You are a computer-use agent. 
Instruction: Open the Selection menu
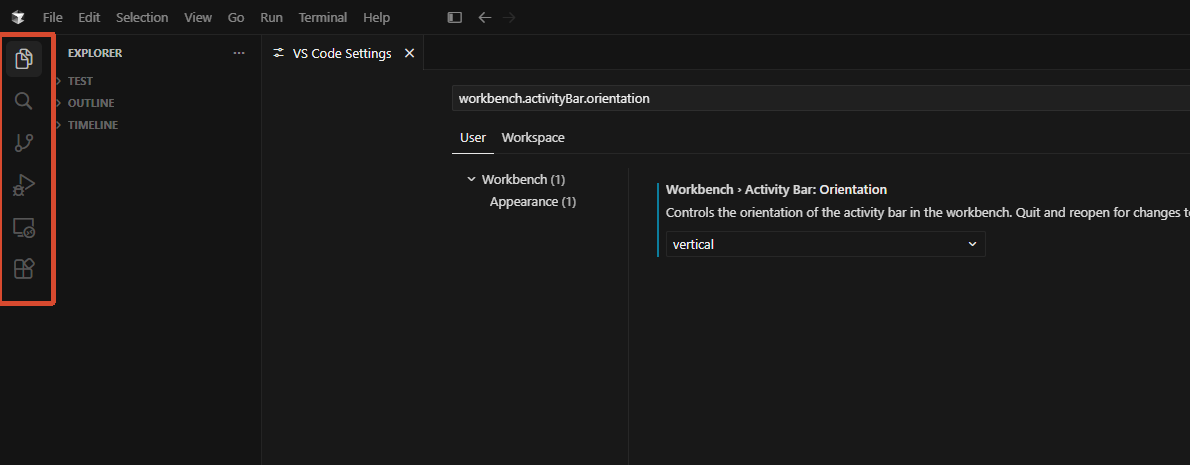coord(141,17)
